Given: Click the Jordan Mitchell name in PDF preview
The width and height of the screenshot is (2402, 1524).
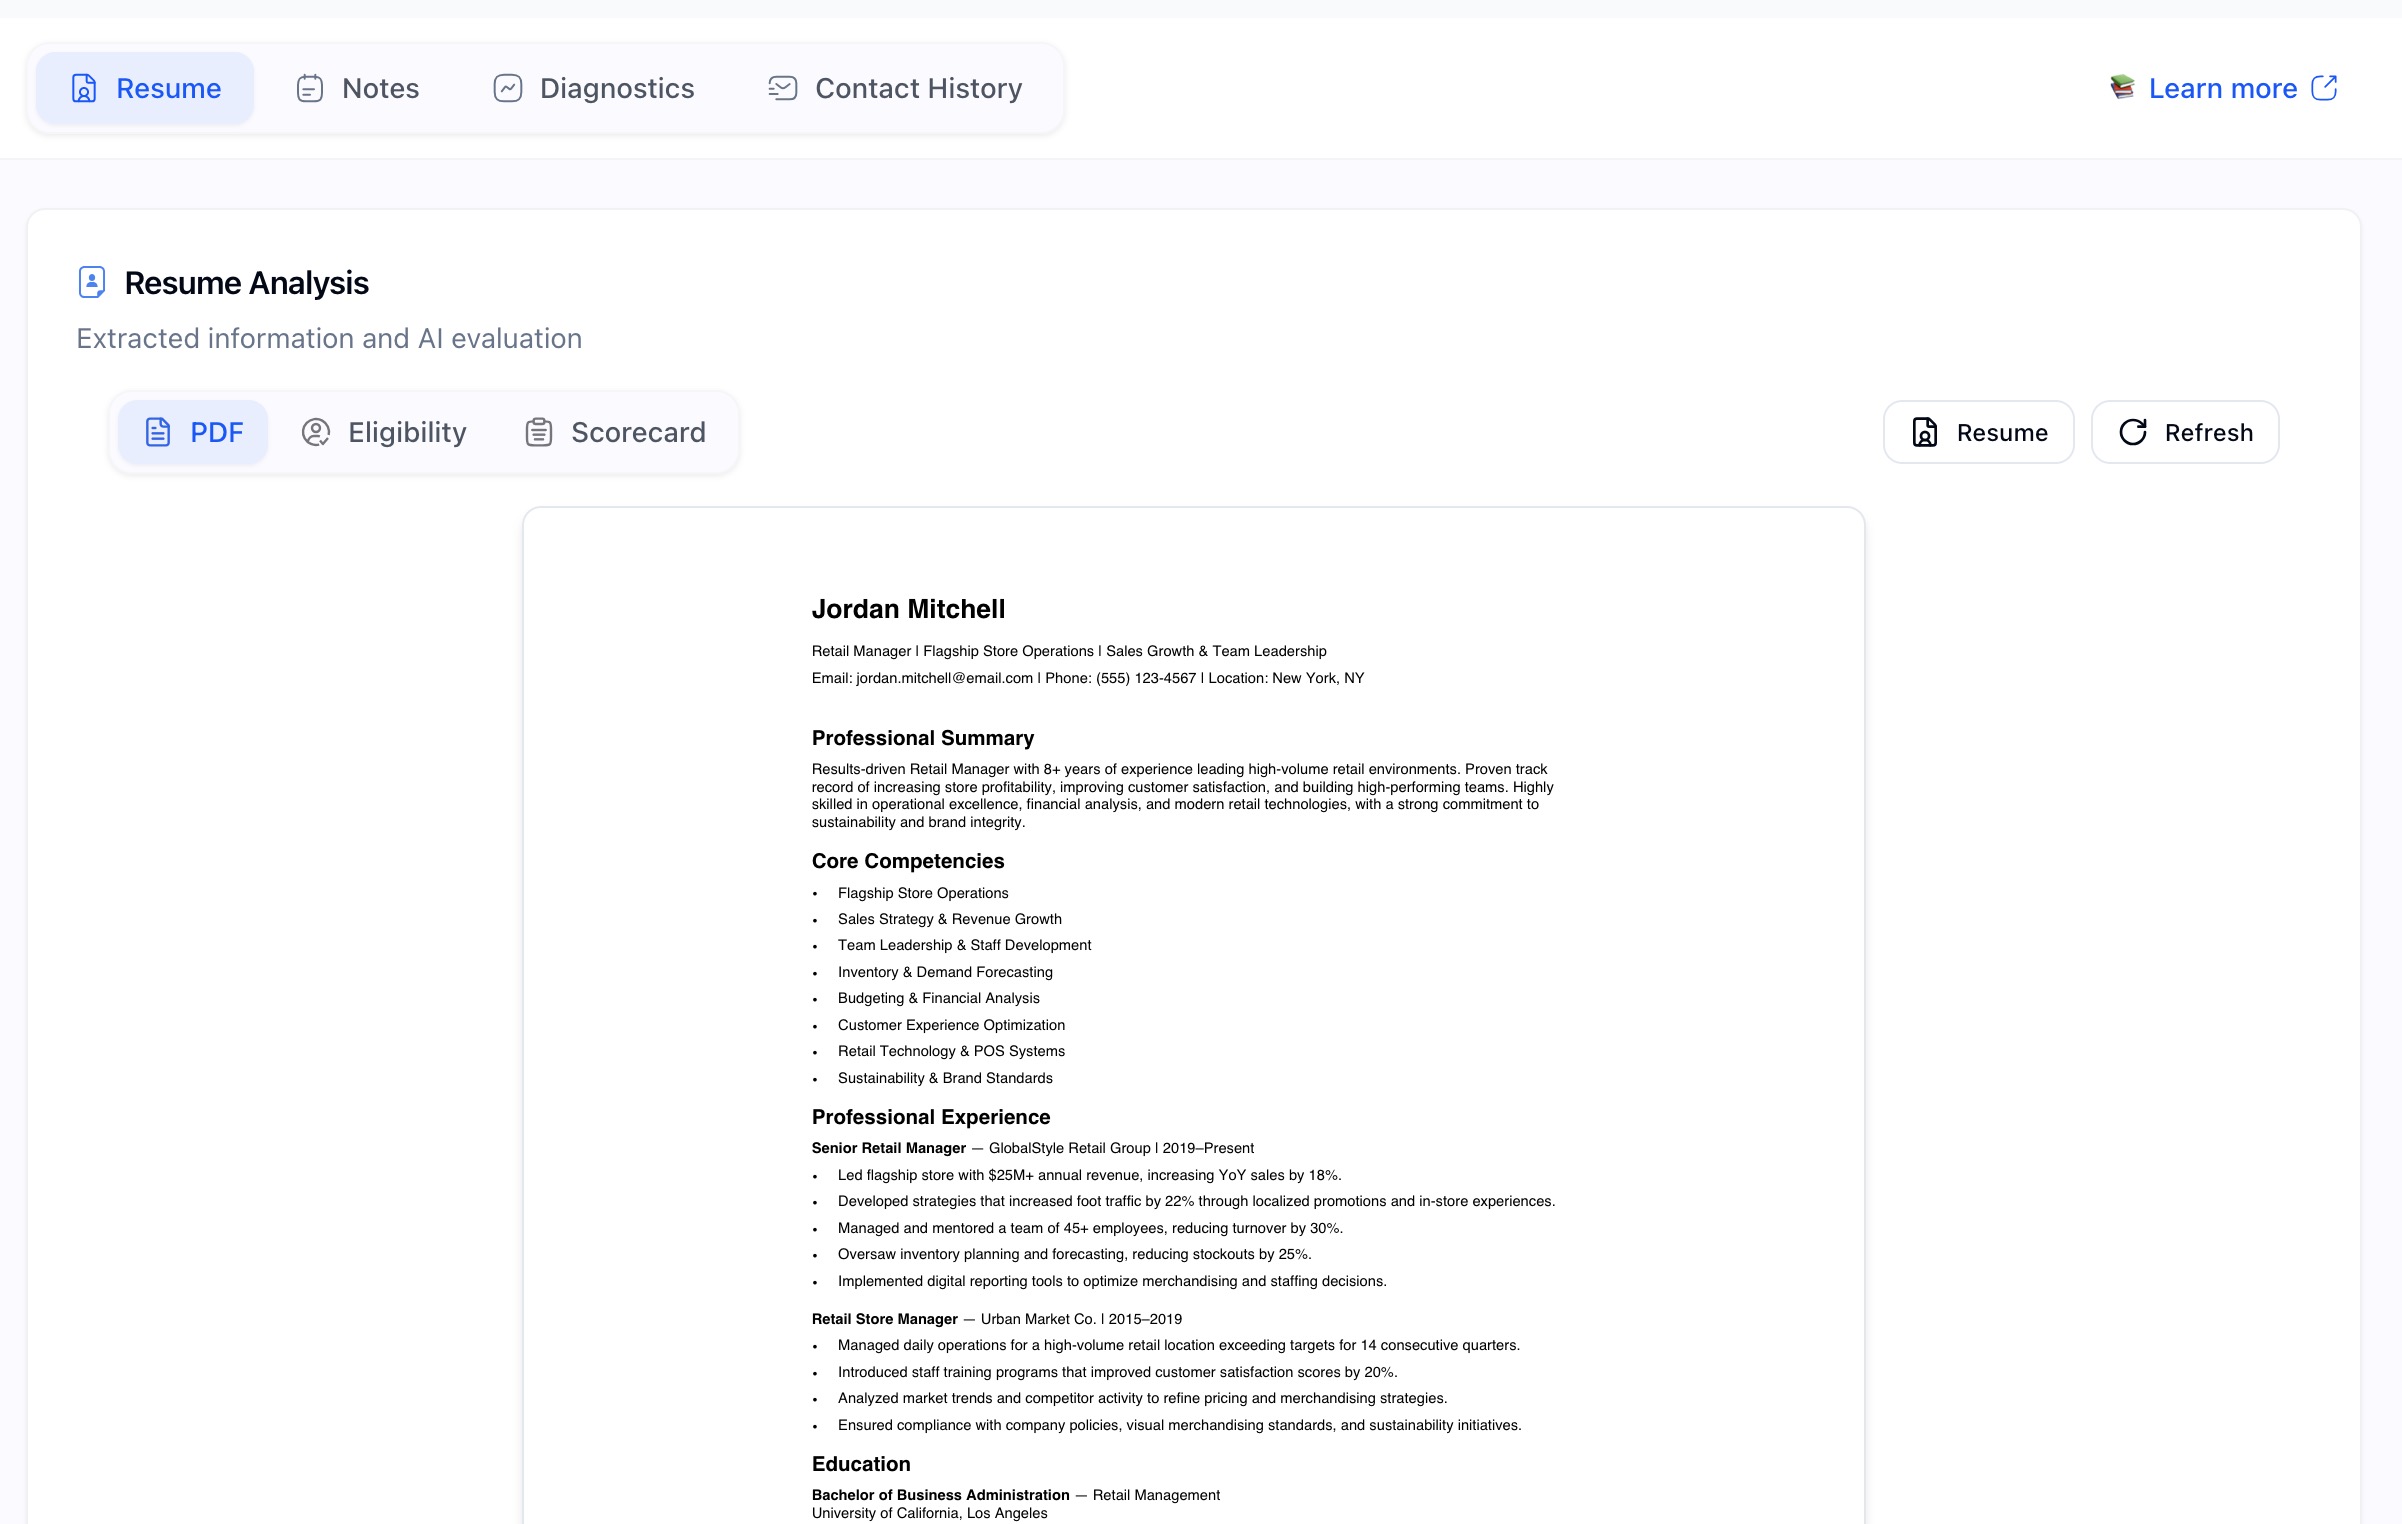Looking at the screenshot, I should click(x=908, y=609).
